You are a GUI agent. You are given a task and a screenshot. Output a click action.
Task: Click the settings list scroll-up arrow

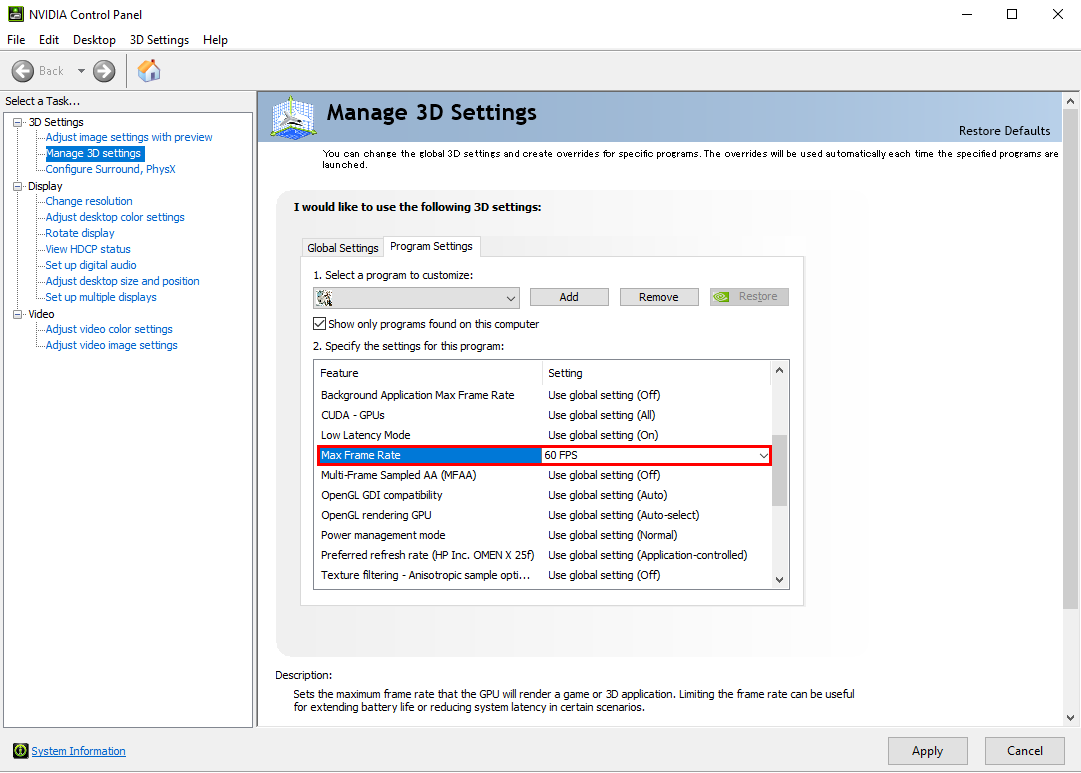779,370
